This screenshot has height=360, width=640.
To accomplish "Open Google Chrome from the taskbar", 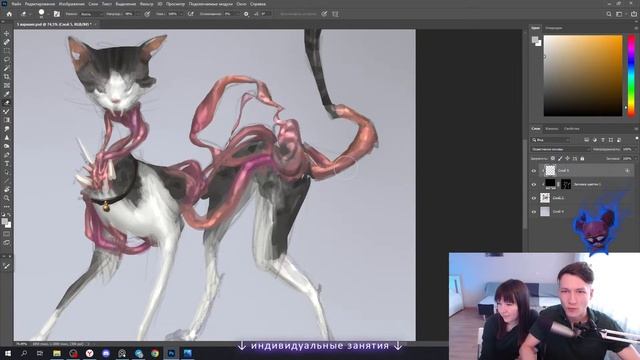I will (155, 353).
